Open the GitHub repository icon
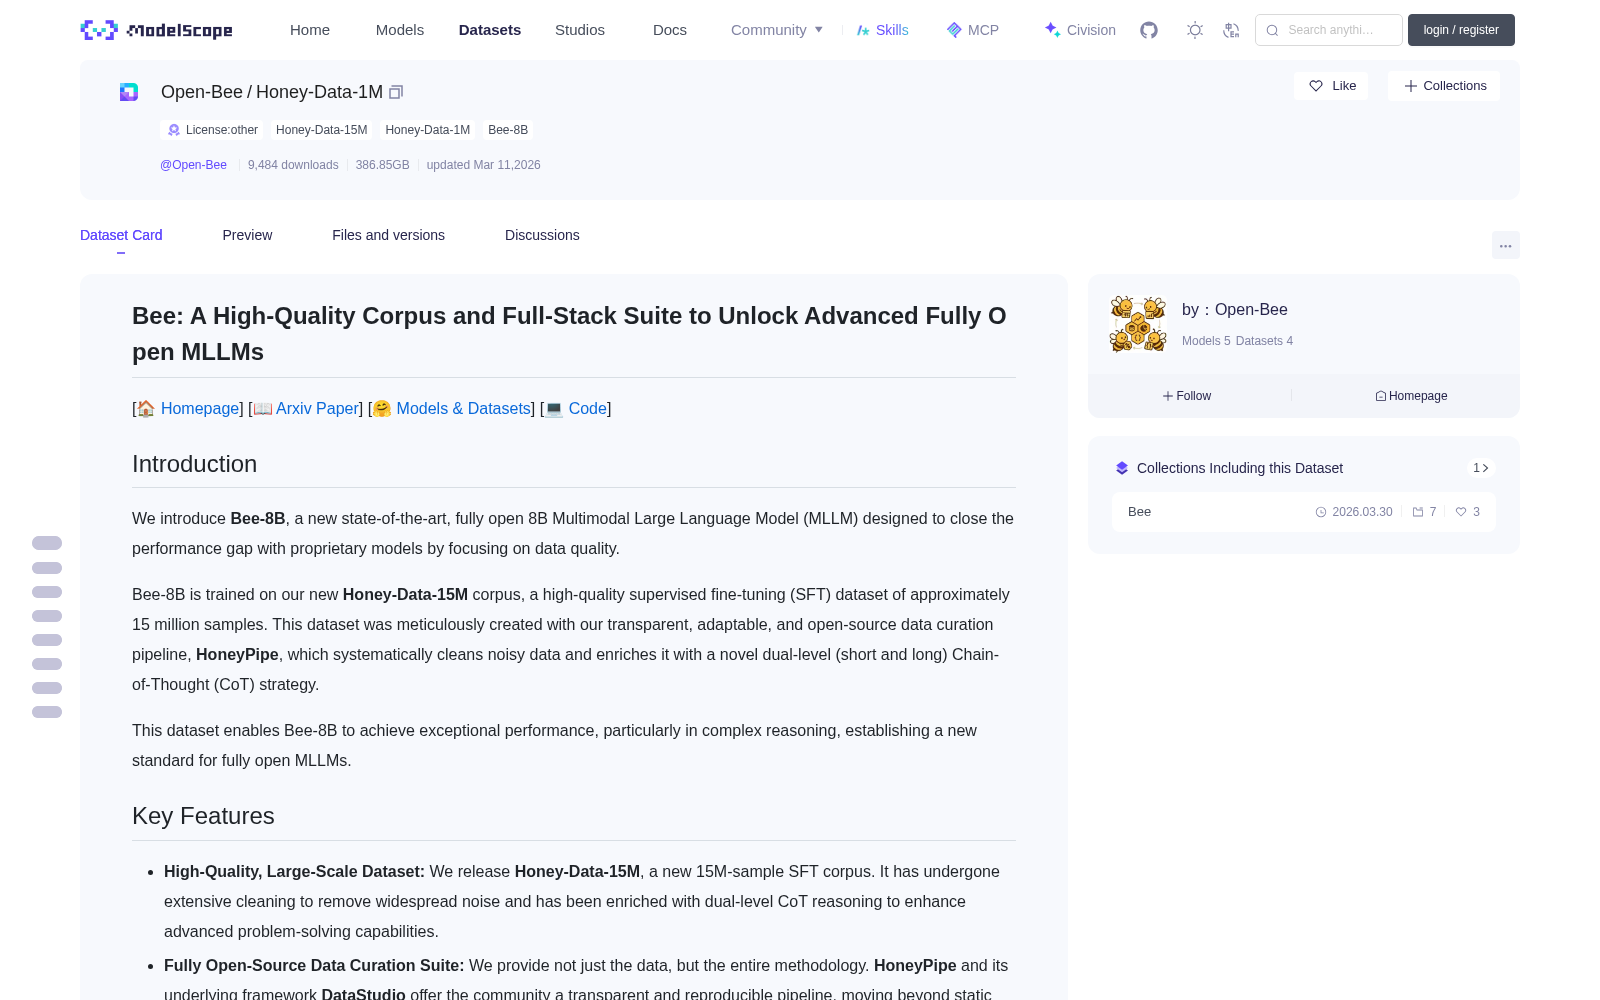Viewport: 1600px width, 1000px height. (x=1149, y=30)
